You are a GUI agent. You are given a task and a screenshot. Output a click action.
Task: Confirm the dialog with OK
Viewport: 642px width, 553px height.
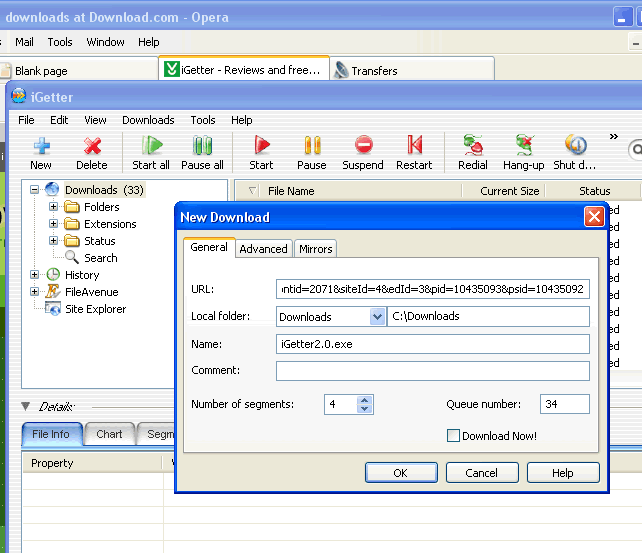401,473
